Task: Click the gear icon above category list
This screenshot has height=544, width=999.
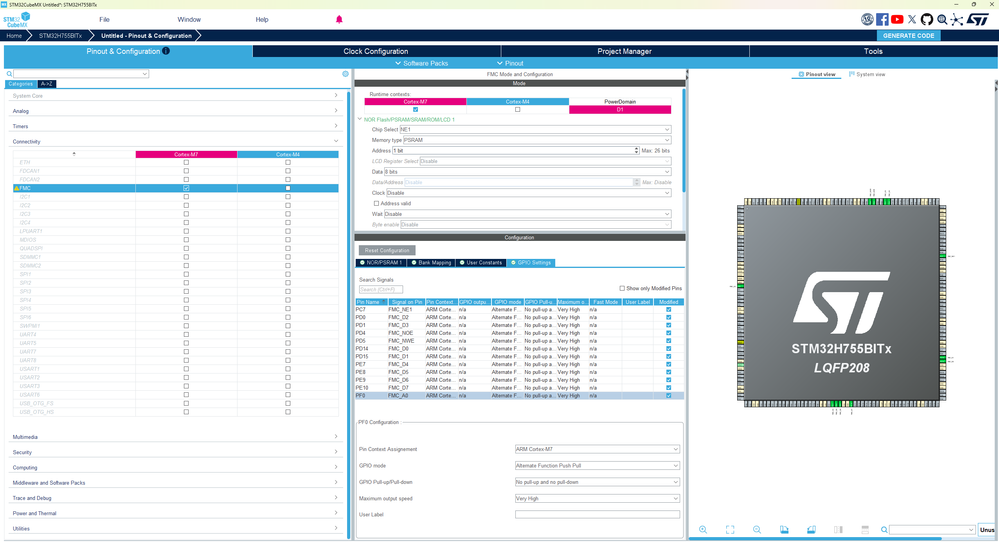Action: (x=345, y=74)
